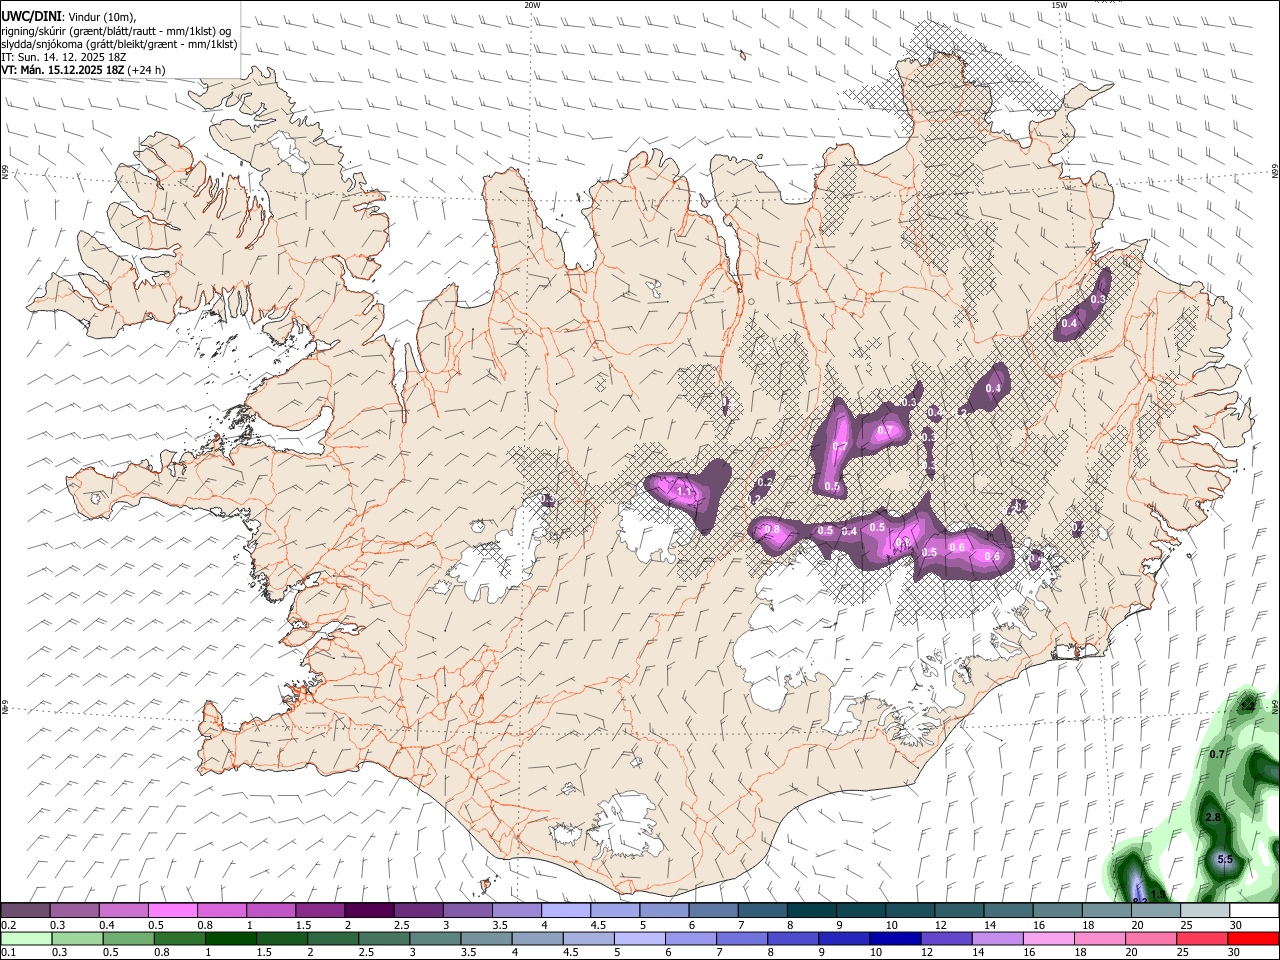Screen dimensions: 1280x960
Task: Click the '(+24 h)' forecast offset text
Action: [x=146, y=70]
